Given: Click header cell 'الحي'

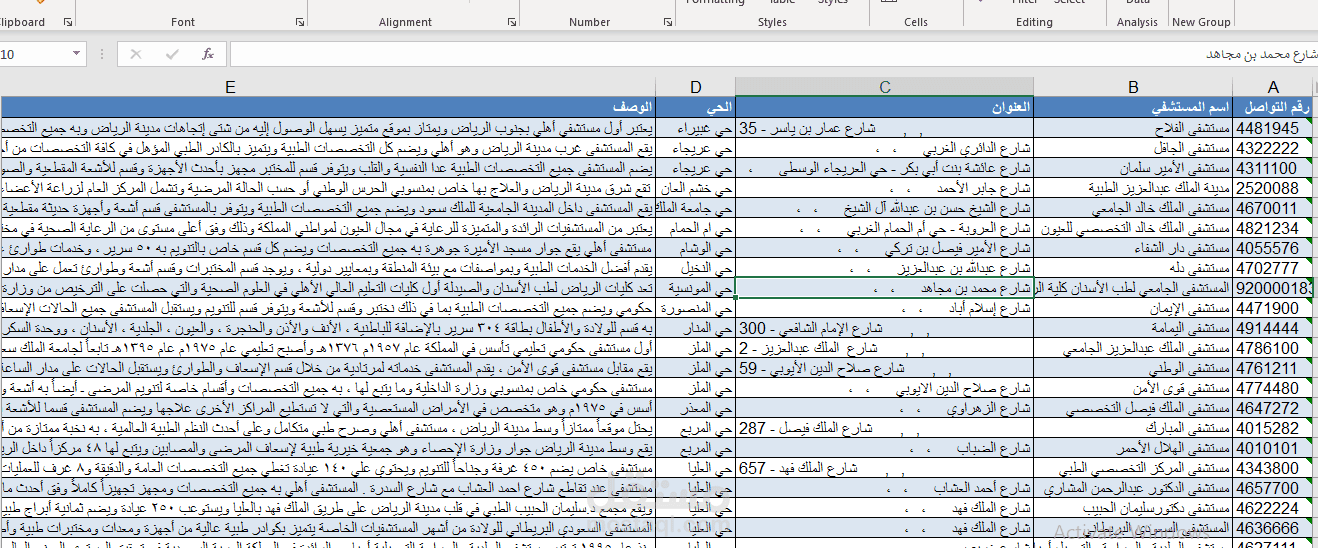Looking at the screenshot, I should click(x=695, y=107).
